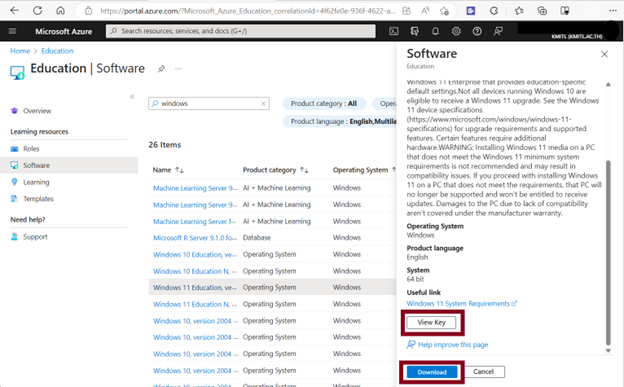
Task: Open Product category filter pill
Action: coord(324,104)
